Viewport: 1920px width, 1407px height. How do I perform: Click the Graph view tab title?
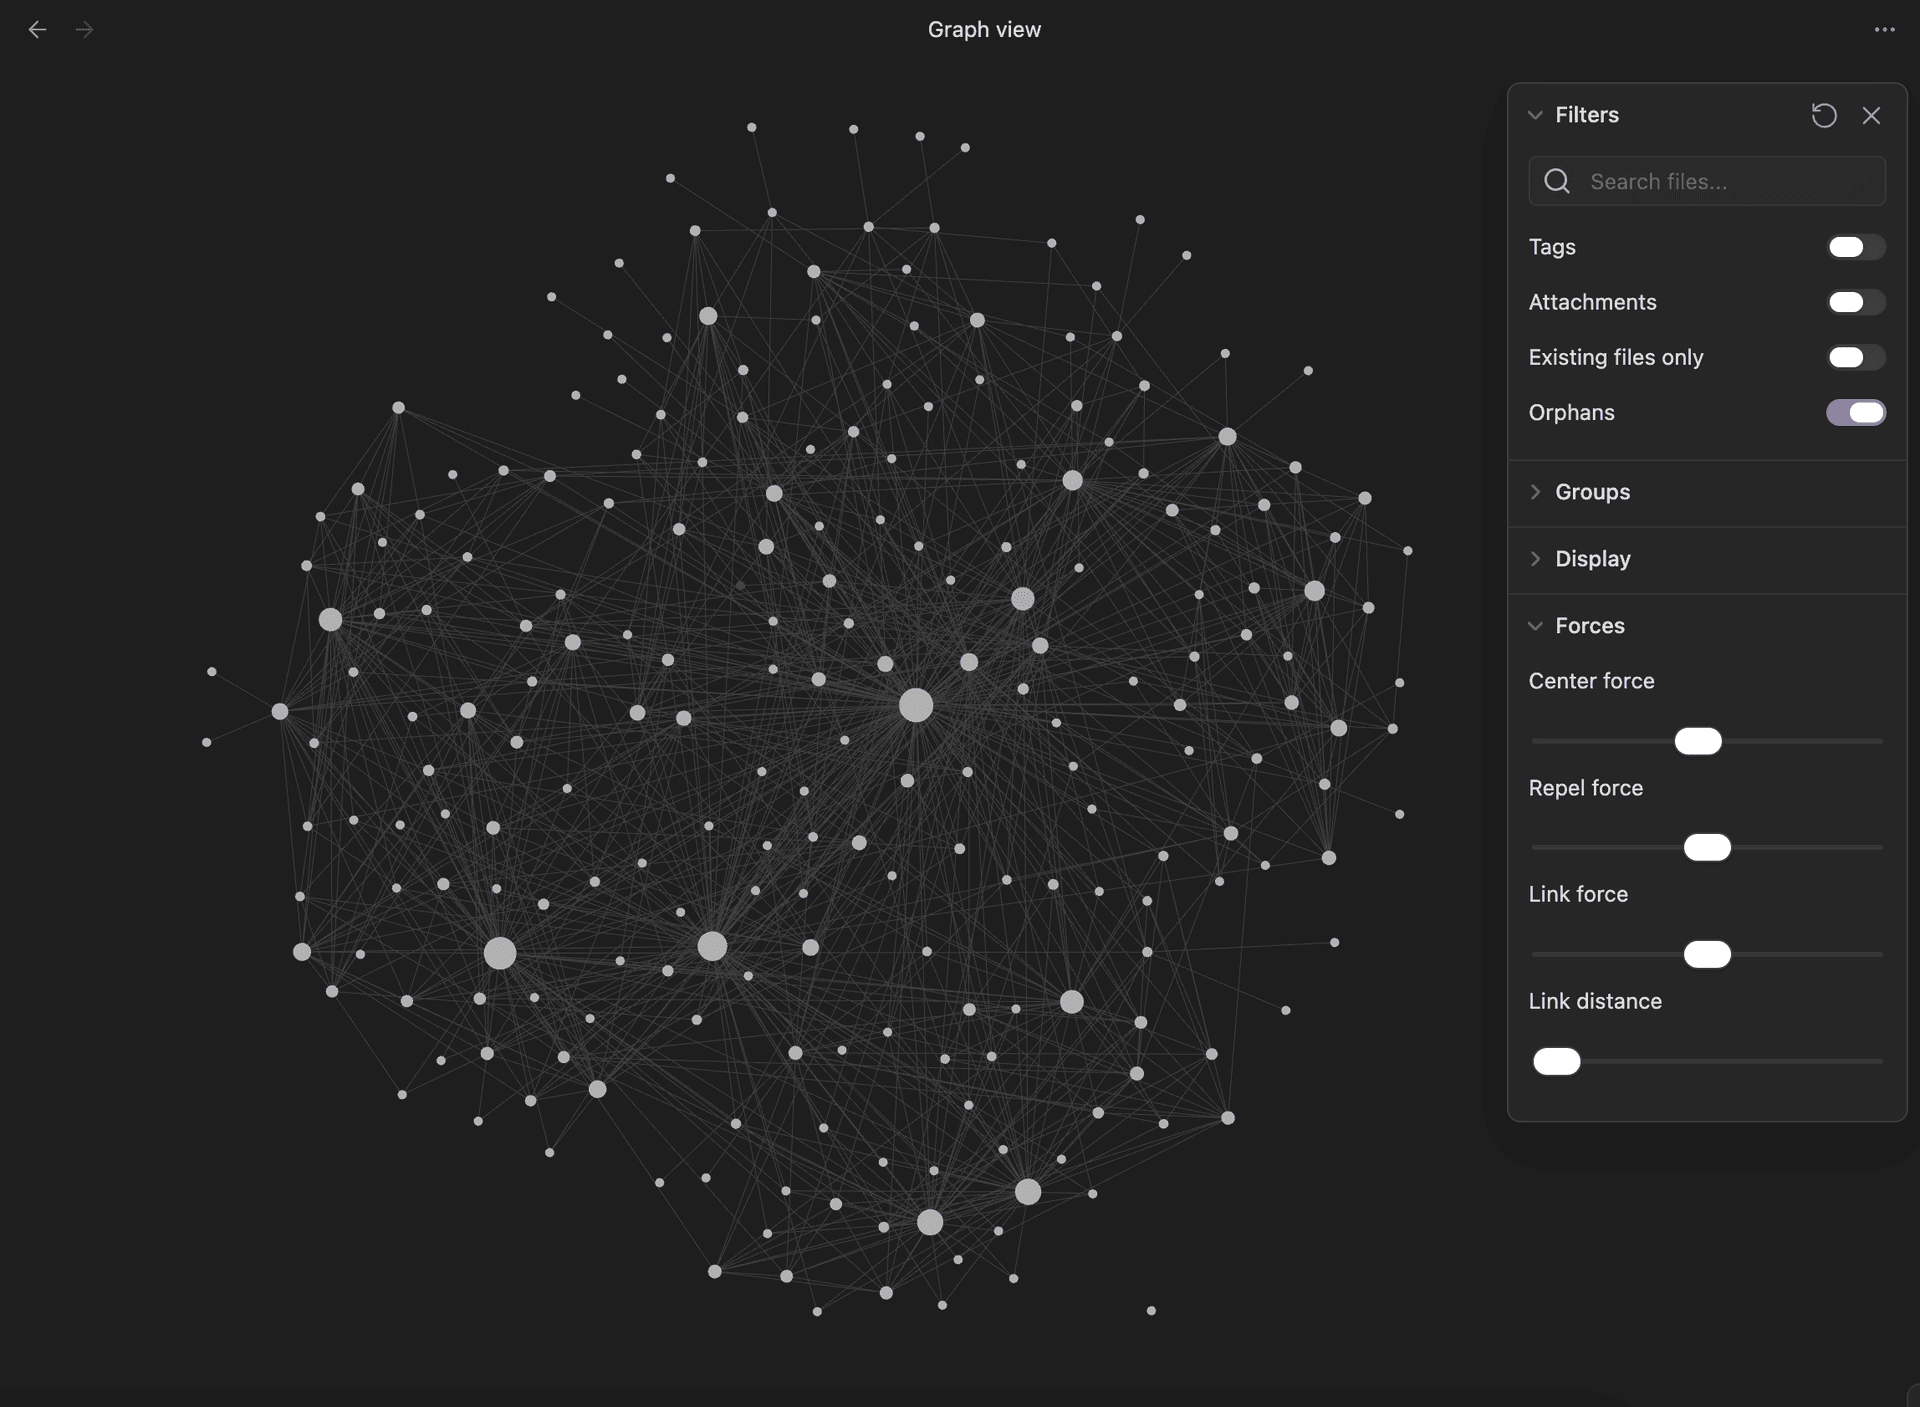(x=983, y=30)
